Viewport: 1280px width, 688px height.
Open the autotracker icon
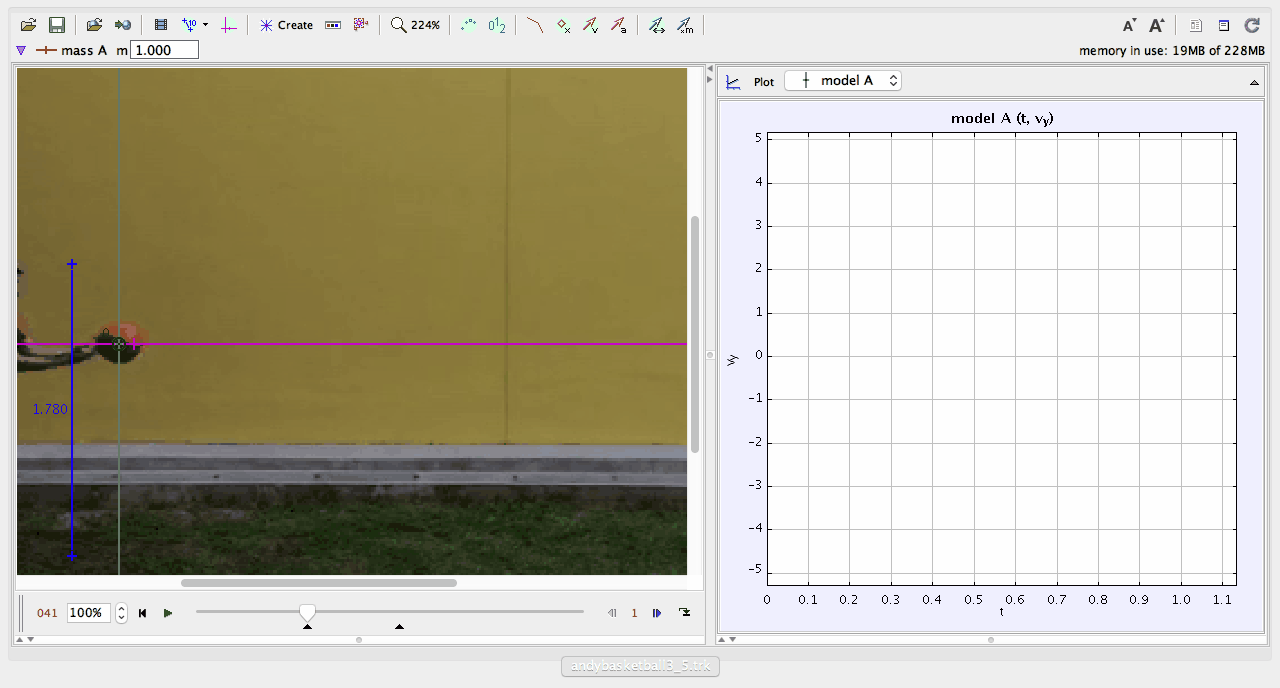click(361, 25)
